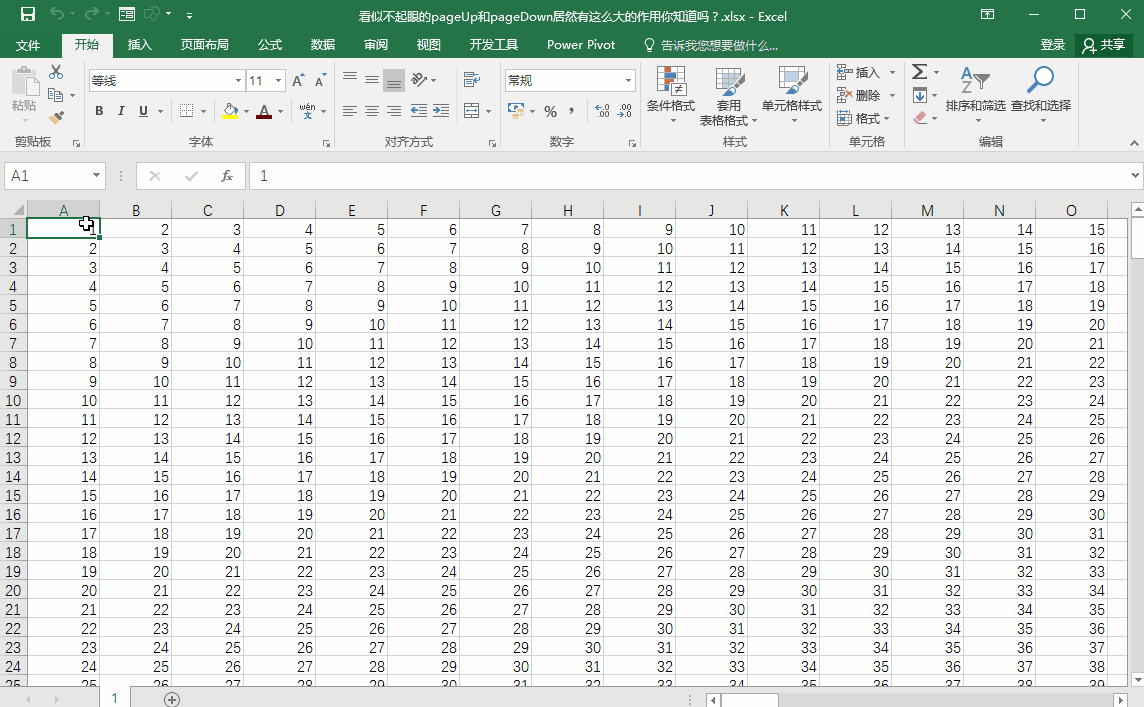Image resolution: width=1144 pixels, height=707 pixels.
Task: Align cell text right
Action: 394,111
